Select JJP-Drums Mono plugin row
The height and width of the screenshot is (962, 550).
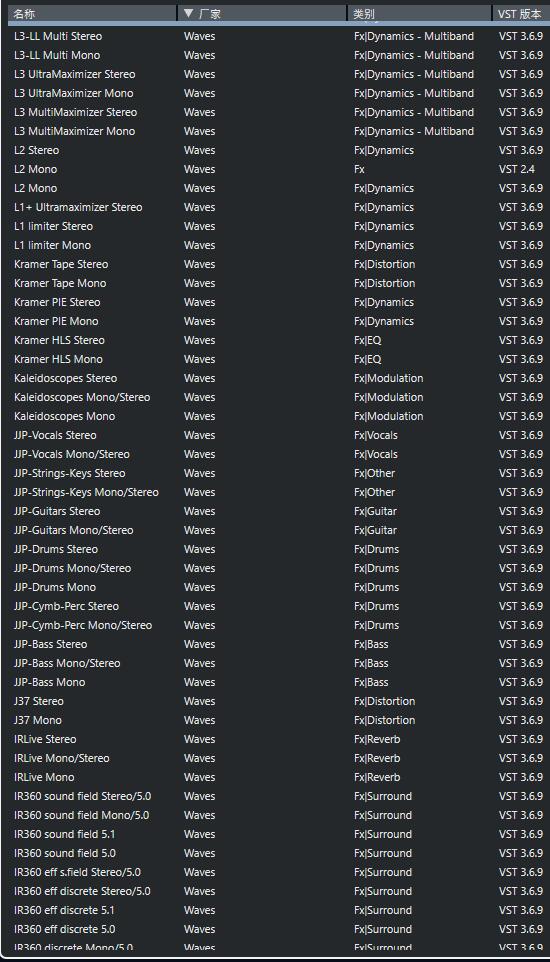(276, 588)
